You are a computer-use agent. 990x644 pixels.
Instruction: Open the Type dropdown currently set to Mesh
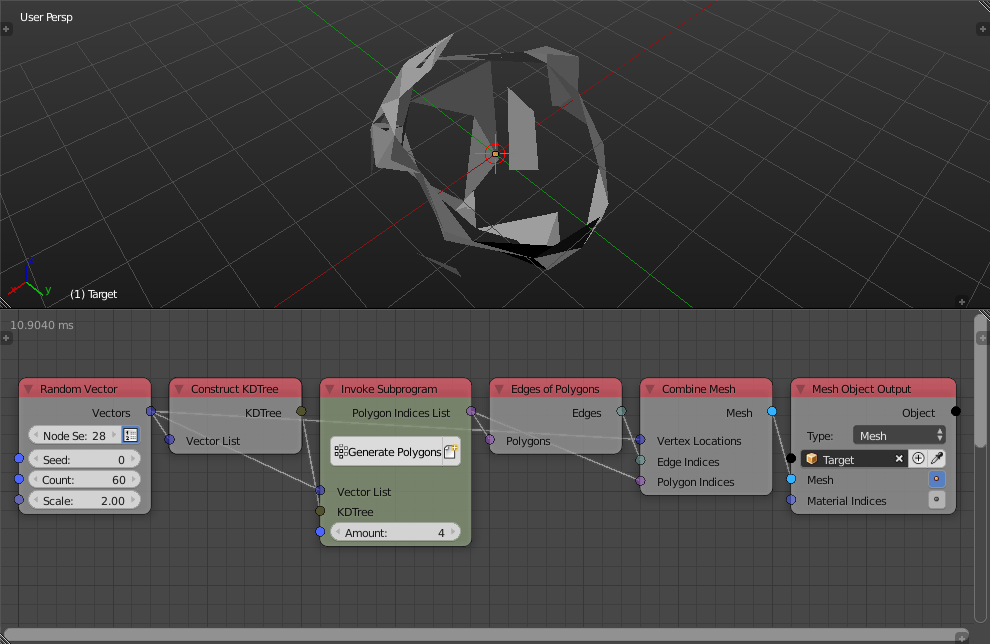(x=898, y=434)
